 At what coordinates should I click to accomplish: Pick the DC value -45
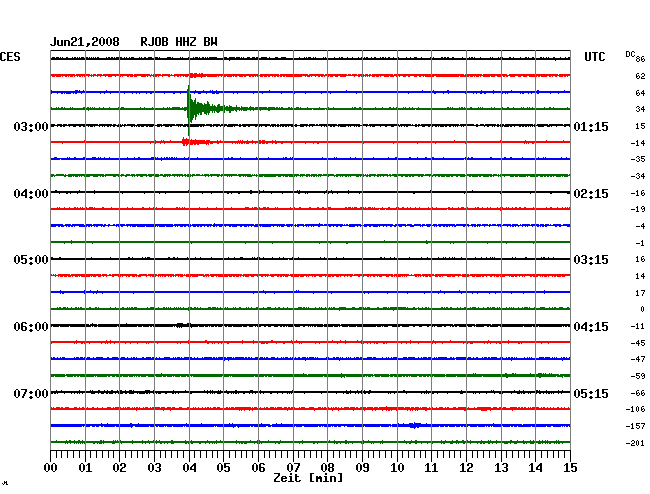[638, 343]
